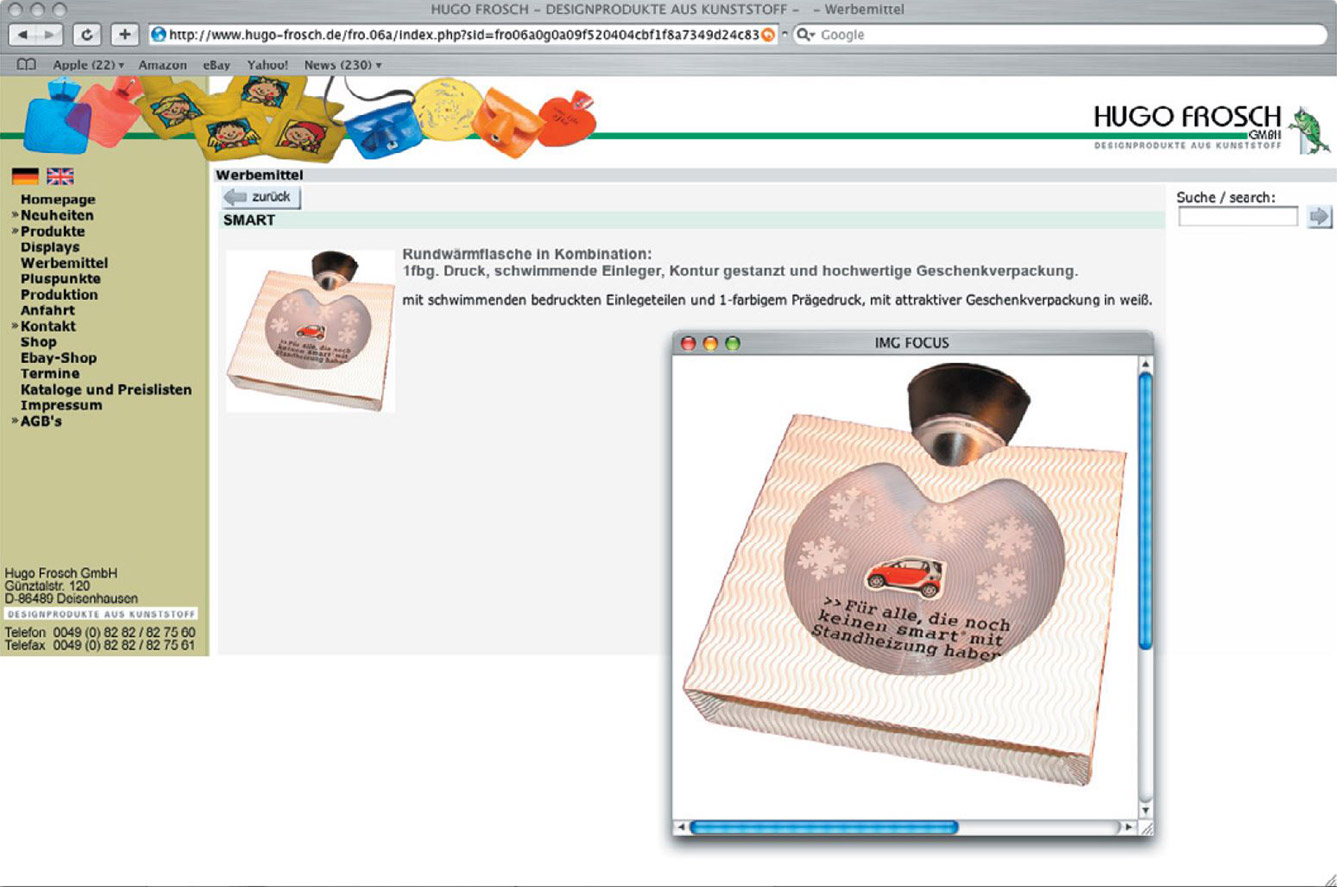Open the Ebay-Shop link
1337x887 pixels.
58,358
